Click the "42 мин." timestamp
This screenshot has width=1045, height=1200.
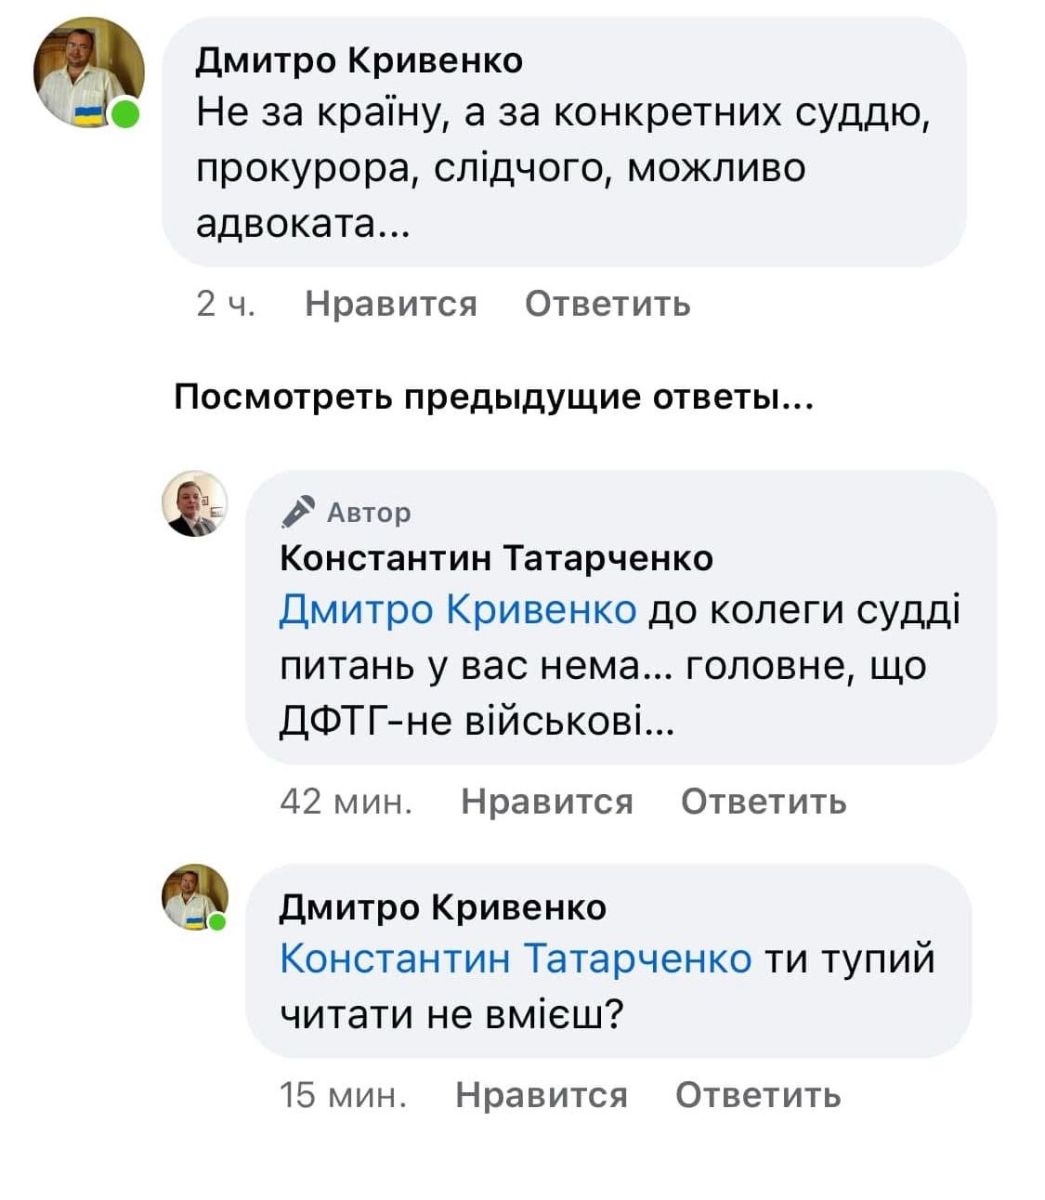click(x=346, y=801)
